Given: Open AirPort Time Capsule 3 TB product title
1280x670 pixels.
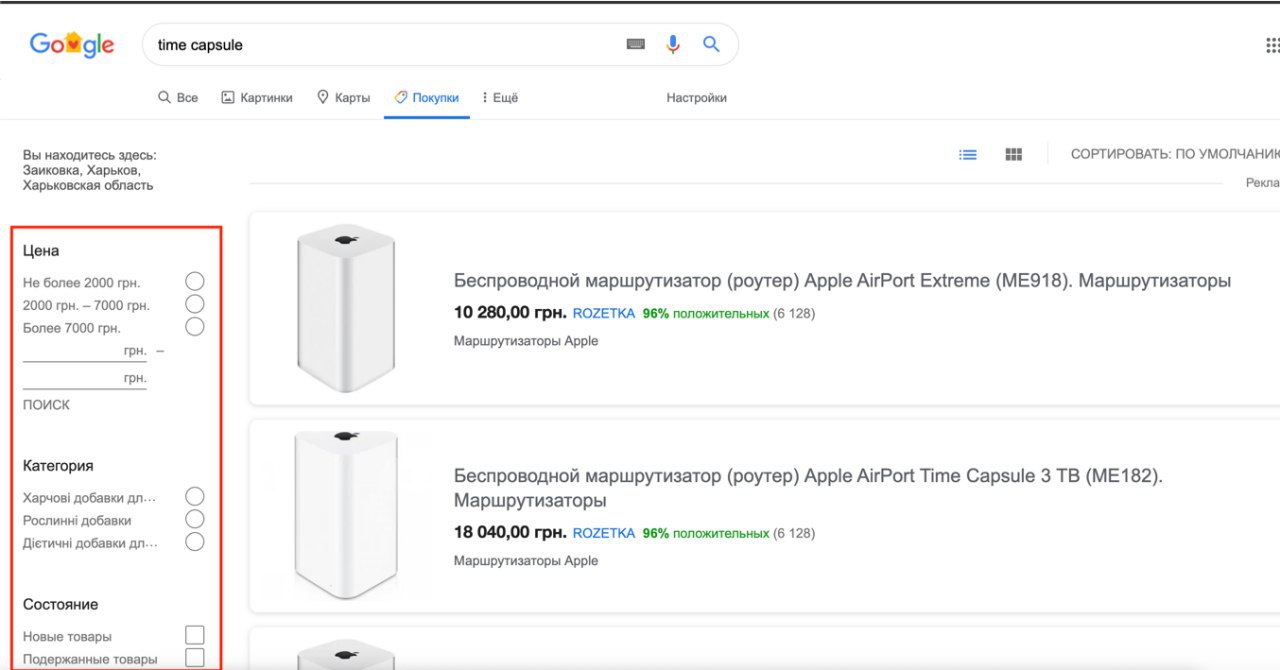Looking at the screenshot, I should (x=808, y=488).
